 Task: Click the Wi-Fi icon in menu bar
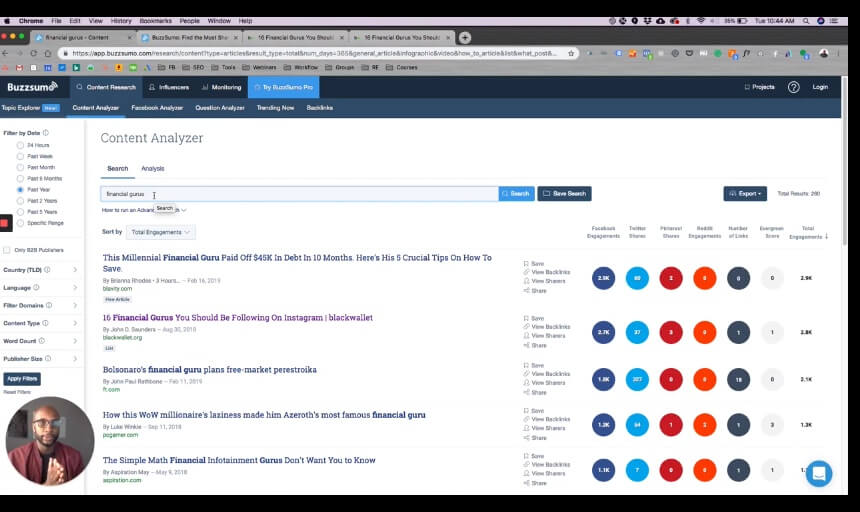(700, 21)
